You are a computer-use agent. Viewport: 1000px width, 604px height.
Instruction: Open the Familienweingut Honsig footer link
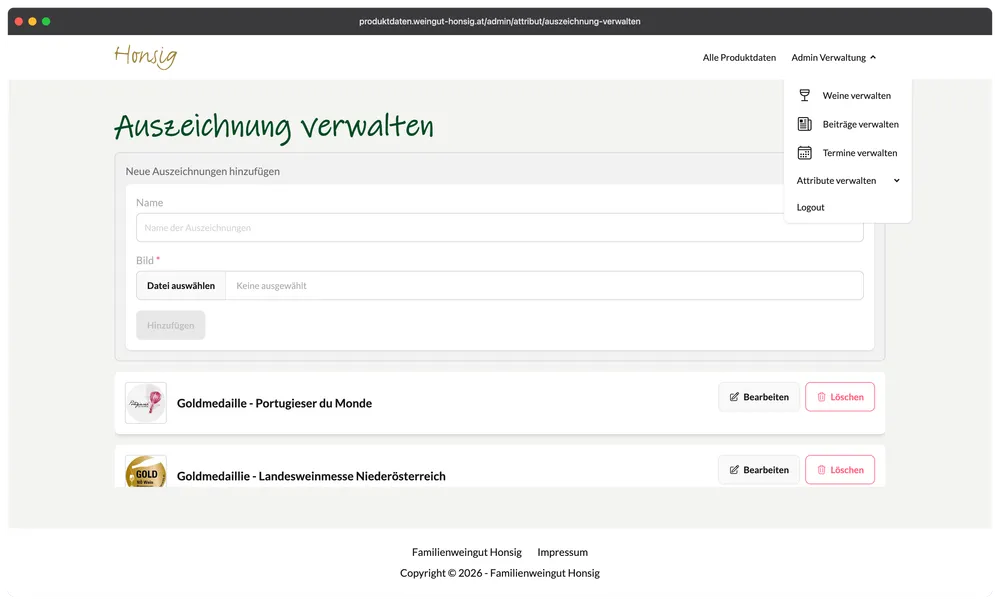coord(467,552)
